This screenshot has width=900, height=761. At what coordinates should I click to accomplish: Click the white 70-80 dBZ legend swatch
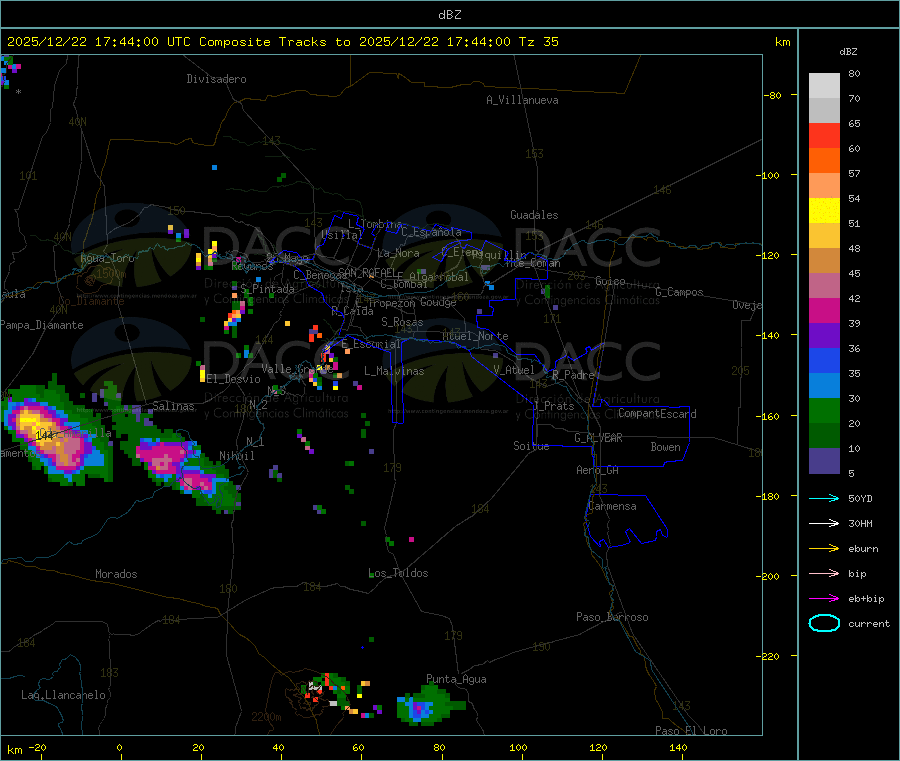824,86
